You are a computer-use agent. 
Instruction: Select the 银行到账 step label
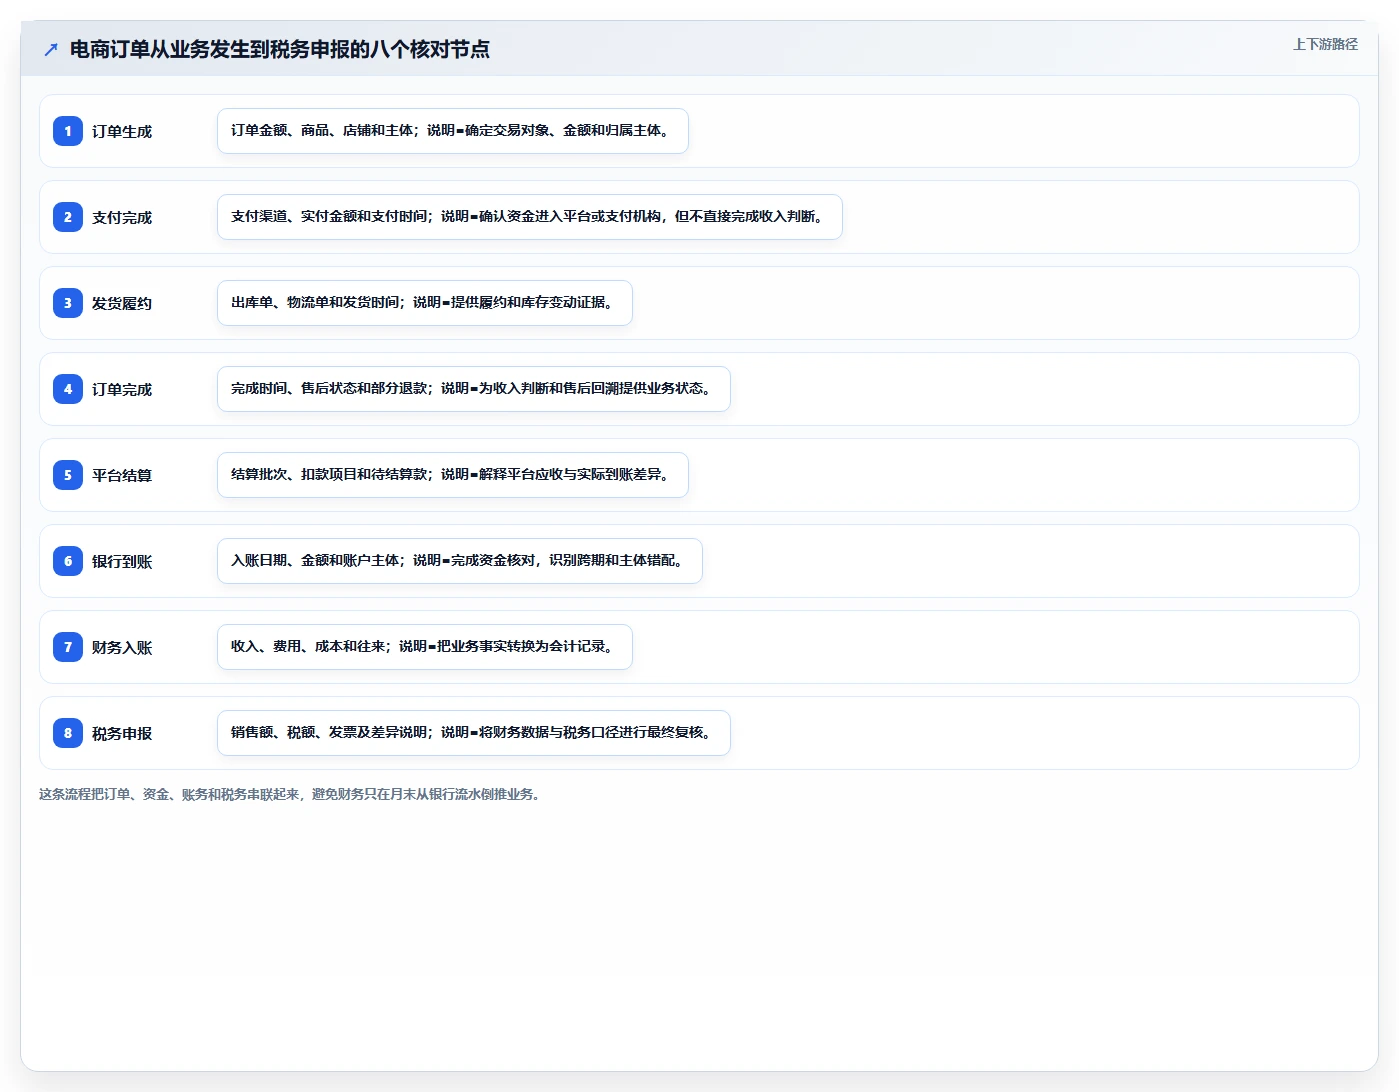(122, 561)
